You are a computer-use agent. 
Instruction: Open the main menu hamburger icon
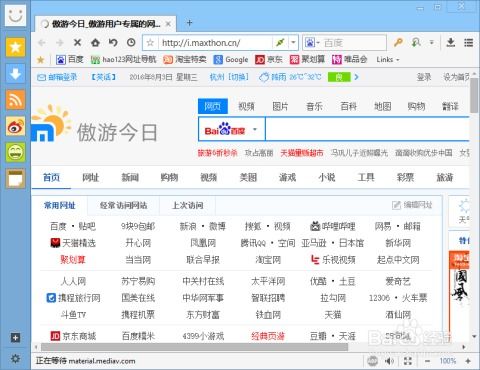469,42
